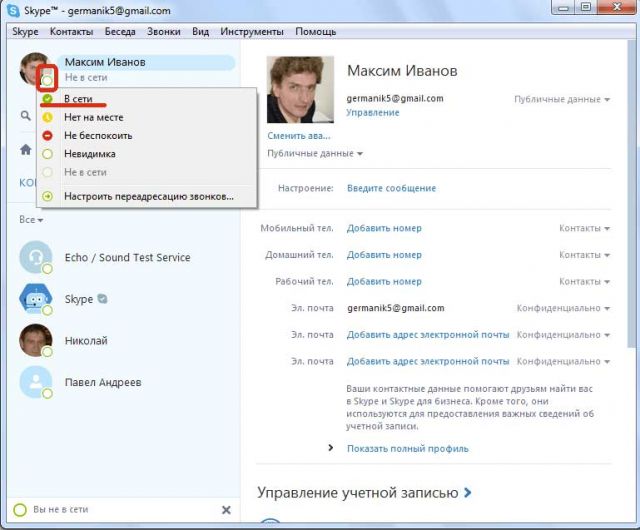640x530 pixels.
Task: Click Павел Андреев's avatar
Action: [x=36, y=382]
